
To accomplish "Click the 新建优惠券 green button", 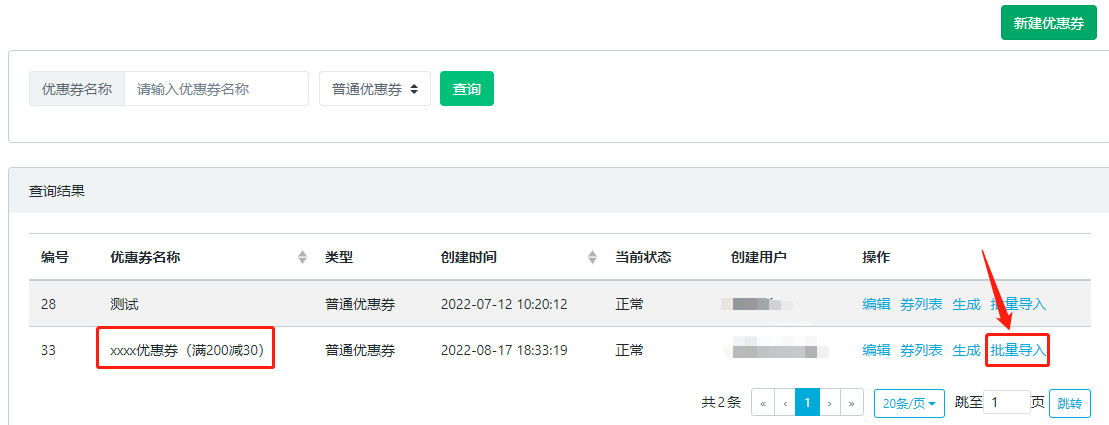I will tap(1048, 23).
